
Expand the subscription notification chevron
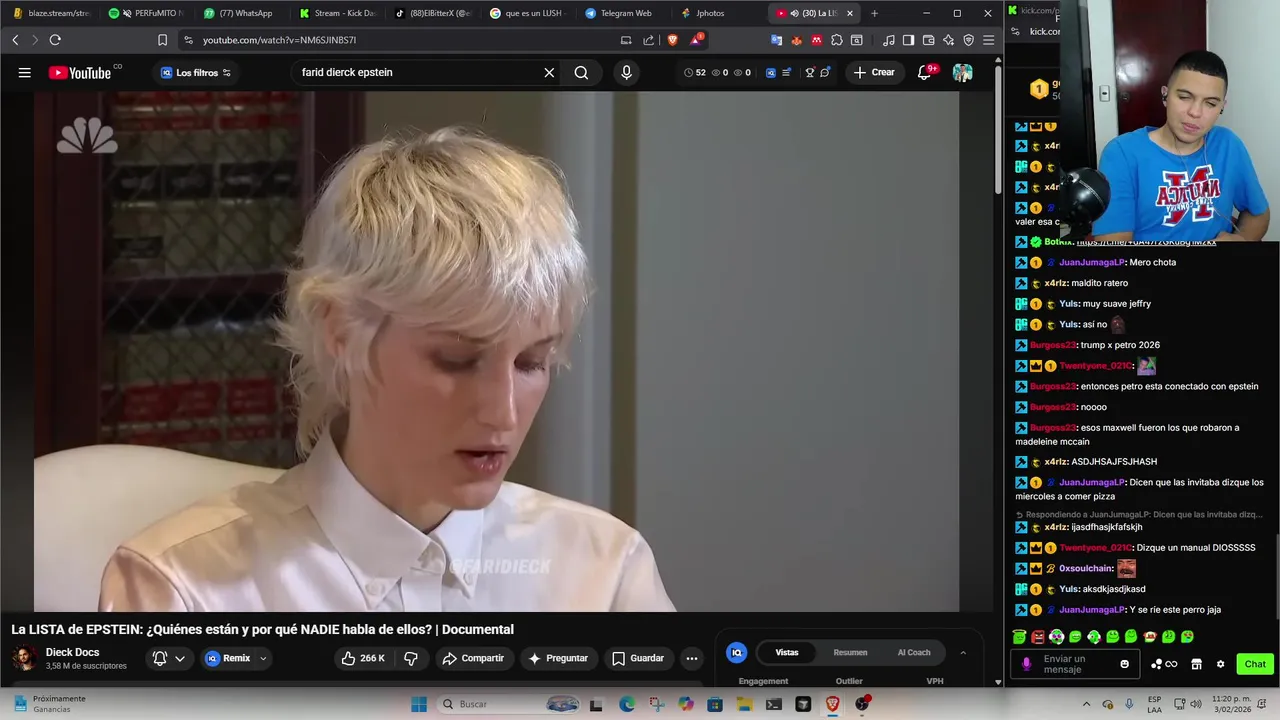[x=180, y=658]
